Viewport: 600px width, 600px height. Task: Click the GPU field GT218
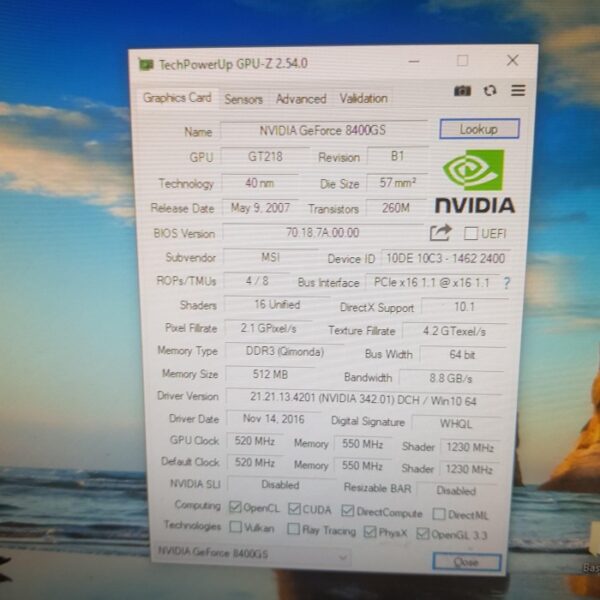pyautogui.click(x=265, y=157)
